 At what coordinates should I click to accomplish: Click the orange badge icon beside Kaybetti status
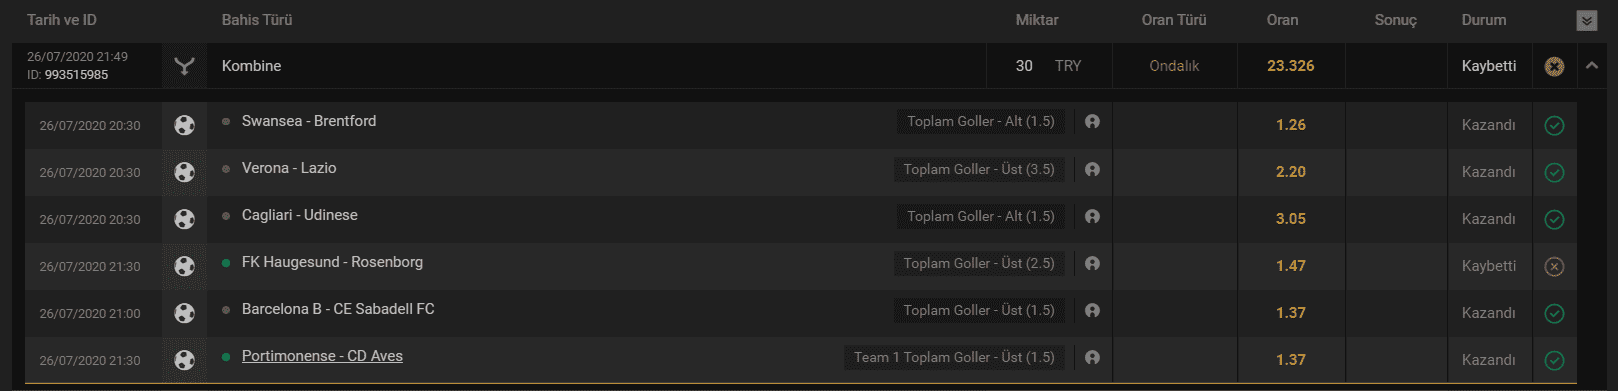click(x=1554, y=66)
